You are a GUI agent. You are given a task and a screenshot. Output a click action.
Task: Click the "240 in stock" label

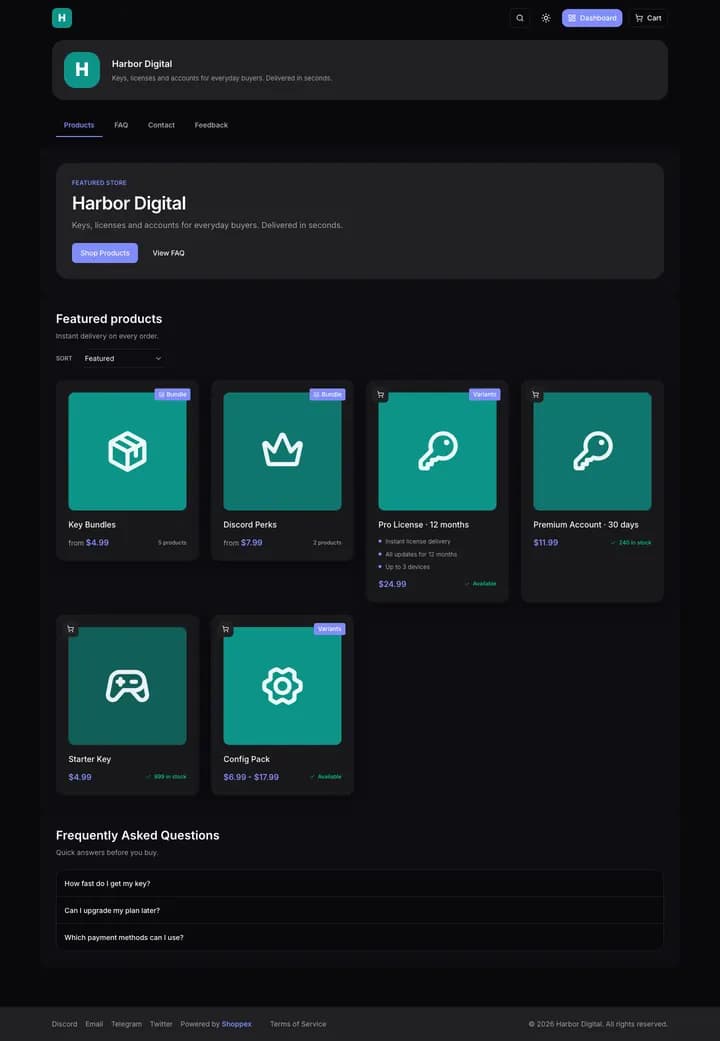(x=631, y=542)
